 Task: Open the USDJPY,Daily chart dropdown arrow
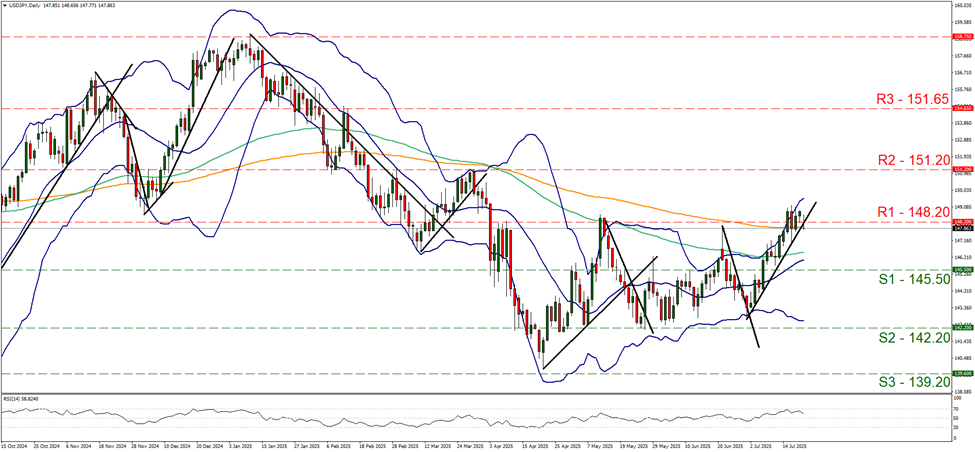pyautogui.click(x=5, y=5)
